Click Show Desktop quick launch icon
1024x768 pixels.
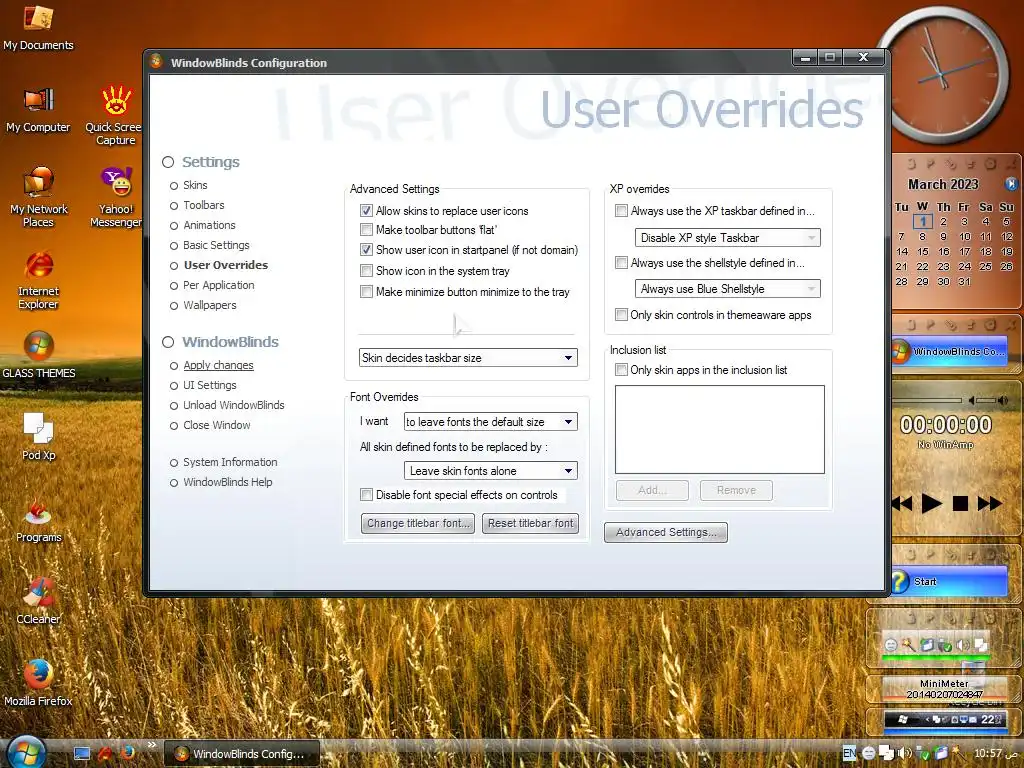[x=82, y=754]
